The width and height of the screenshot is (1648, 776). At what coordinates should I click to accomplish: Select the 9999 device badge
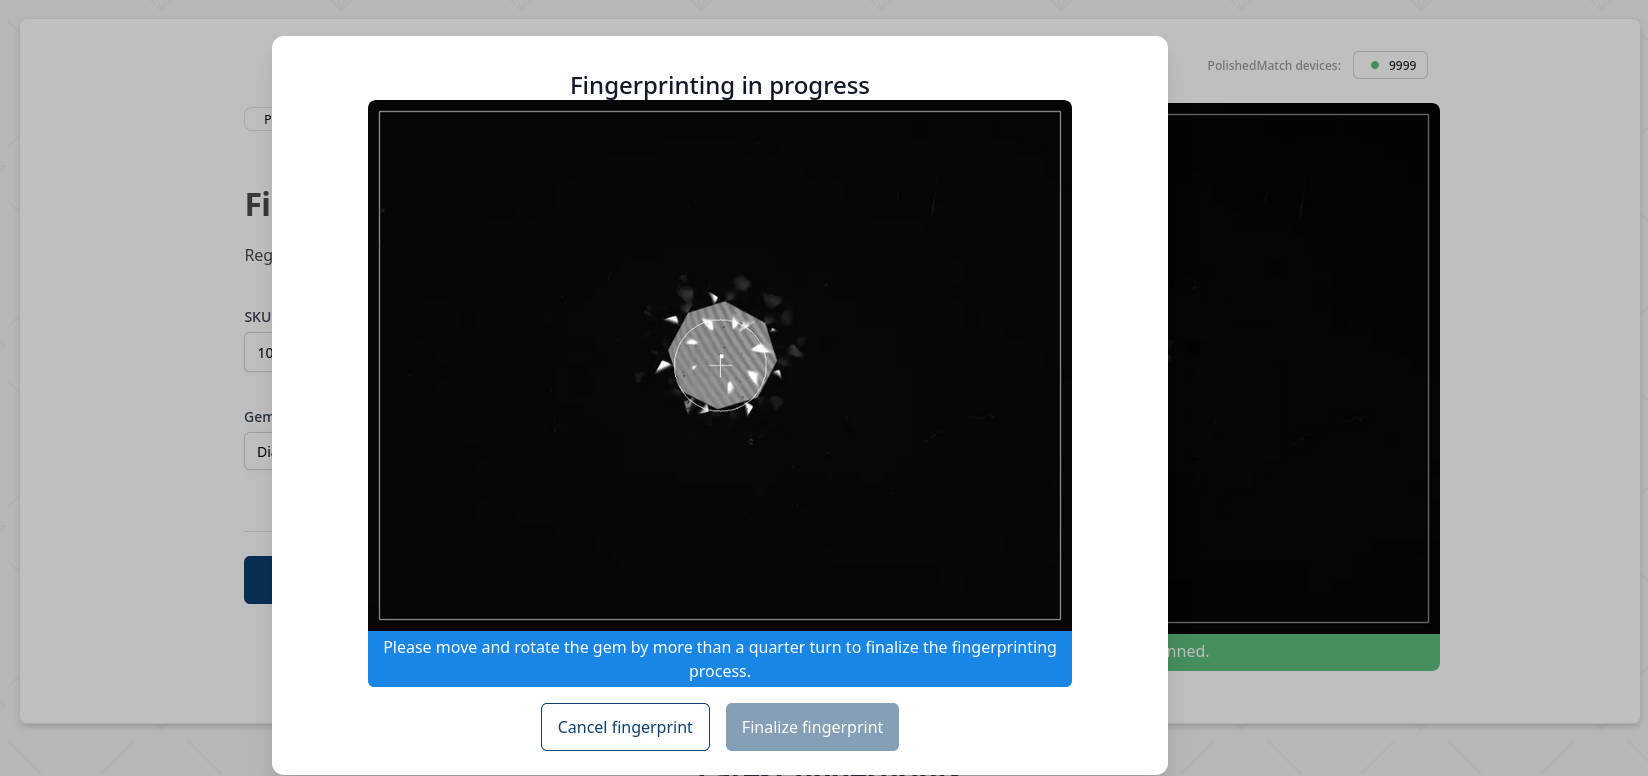(x=1390, y=65)
